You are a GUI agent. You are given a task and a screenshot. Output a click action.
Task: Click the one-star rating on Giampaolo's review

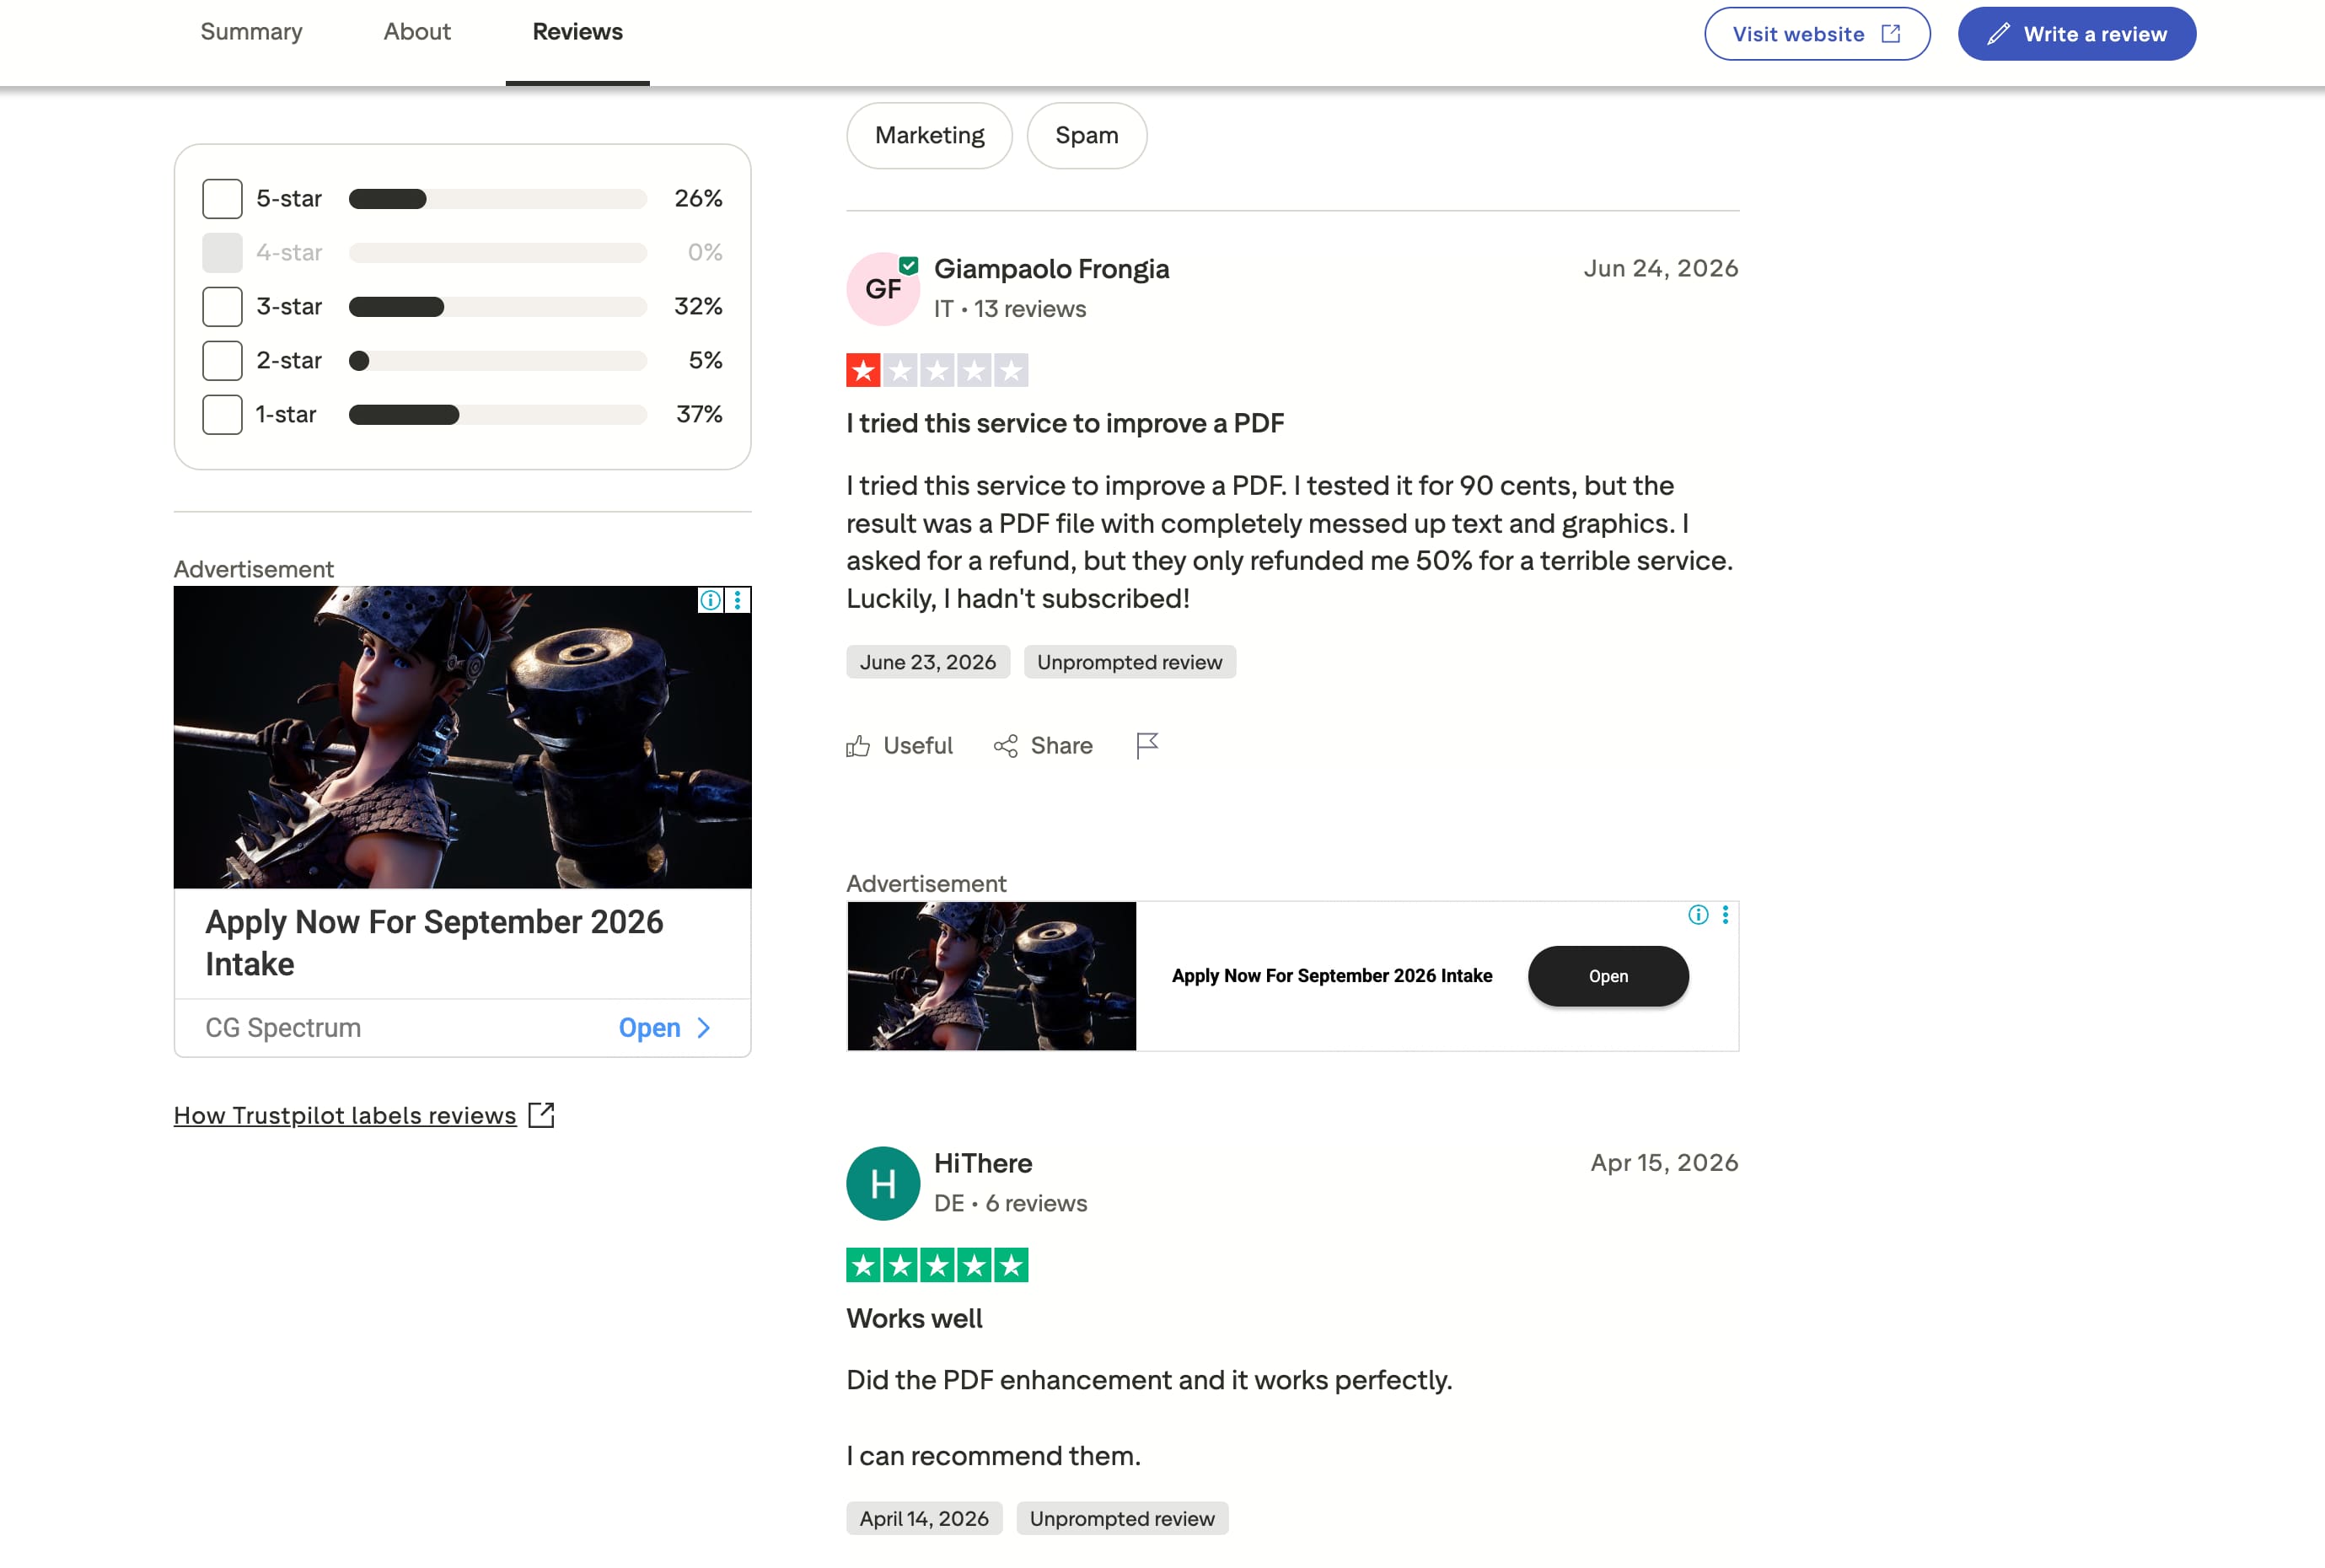(937, 370)
